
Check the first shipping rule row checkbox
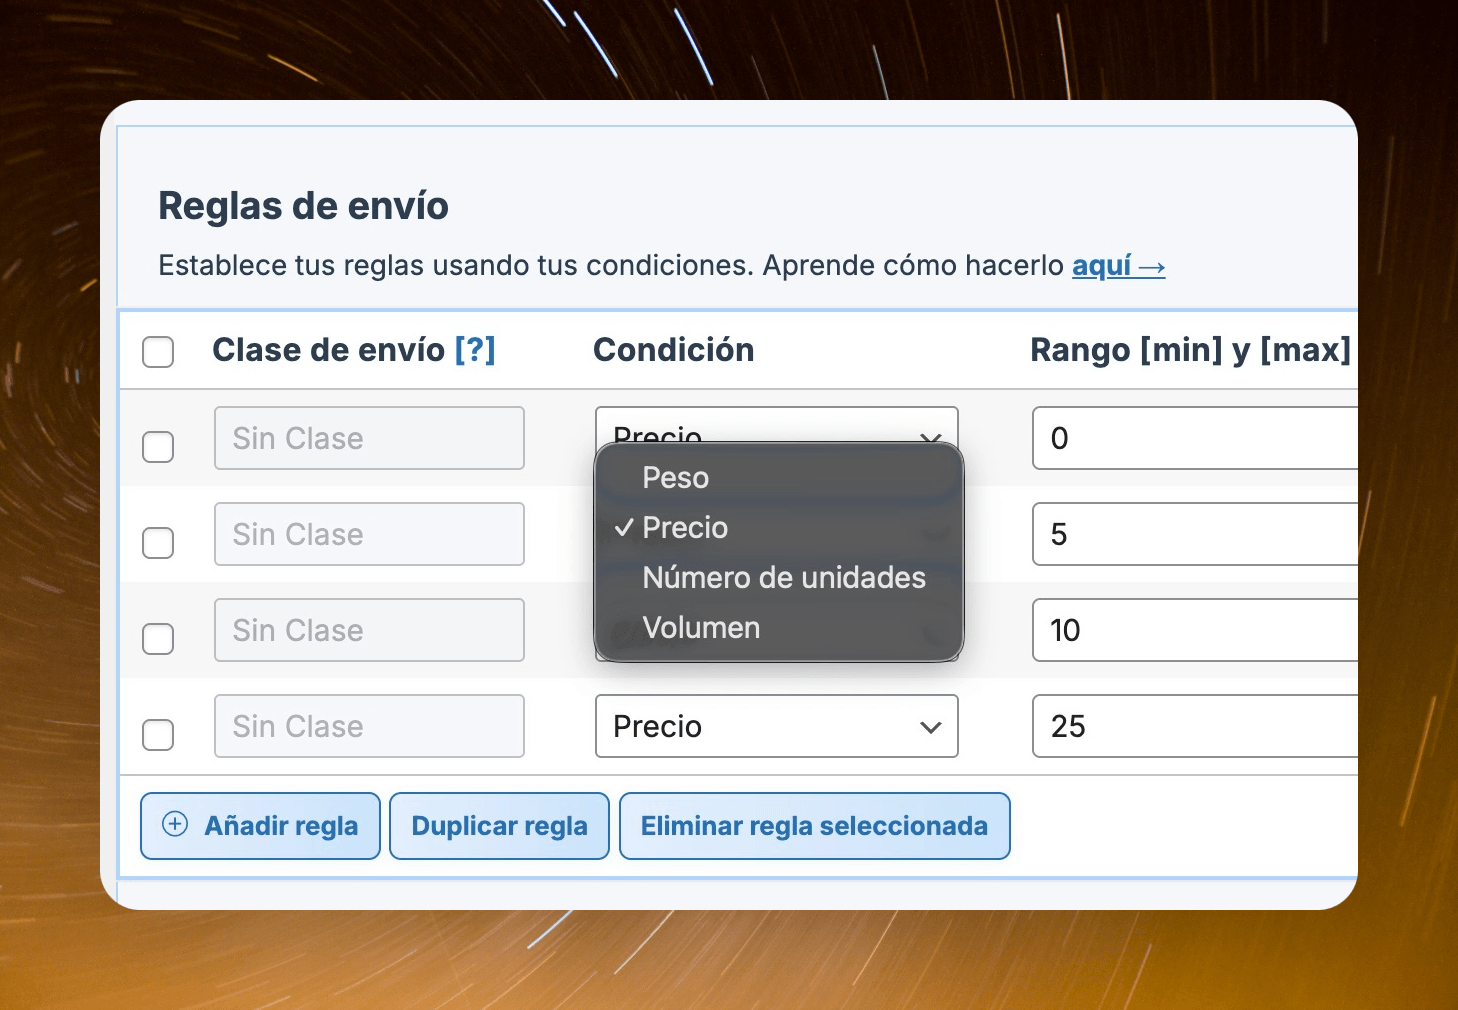(158, 446)
